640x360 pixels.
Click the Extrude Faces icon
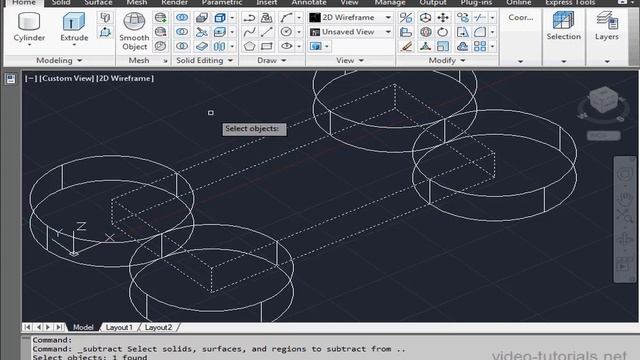pyautogui.click(x=220, y=32)
